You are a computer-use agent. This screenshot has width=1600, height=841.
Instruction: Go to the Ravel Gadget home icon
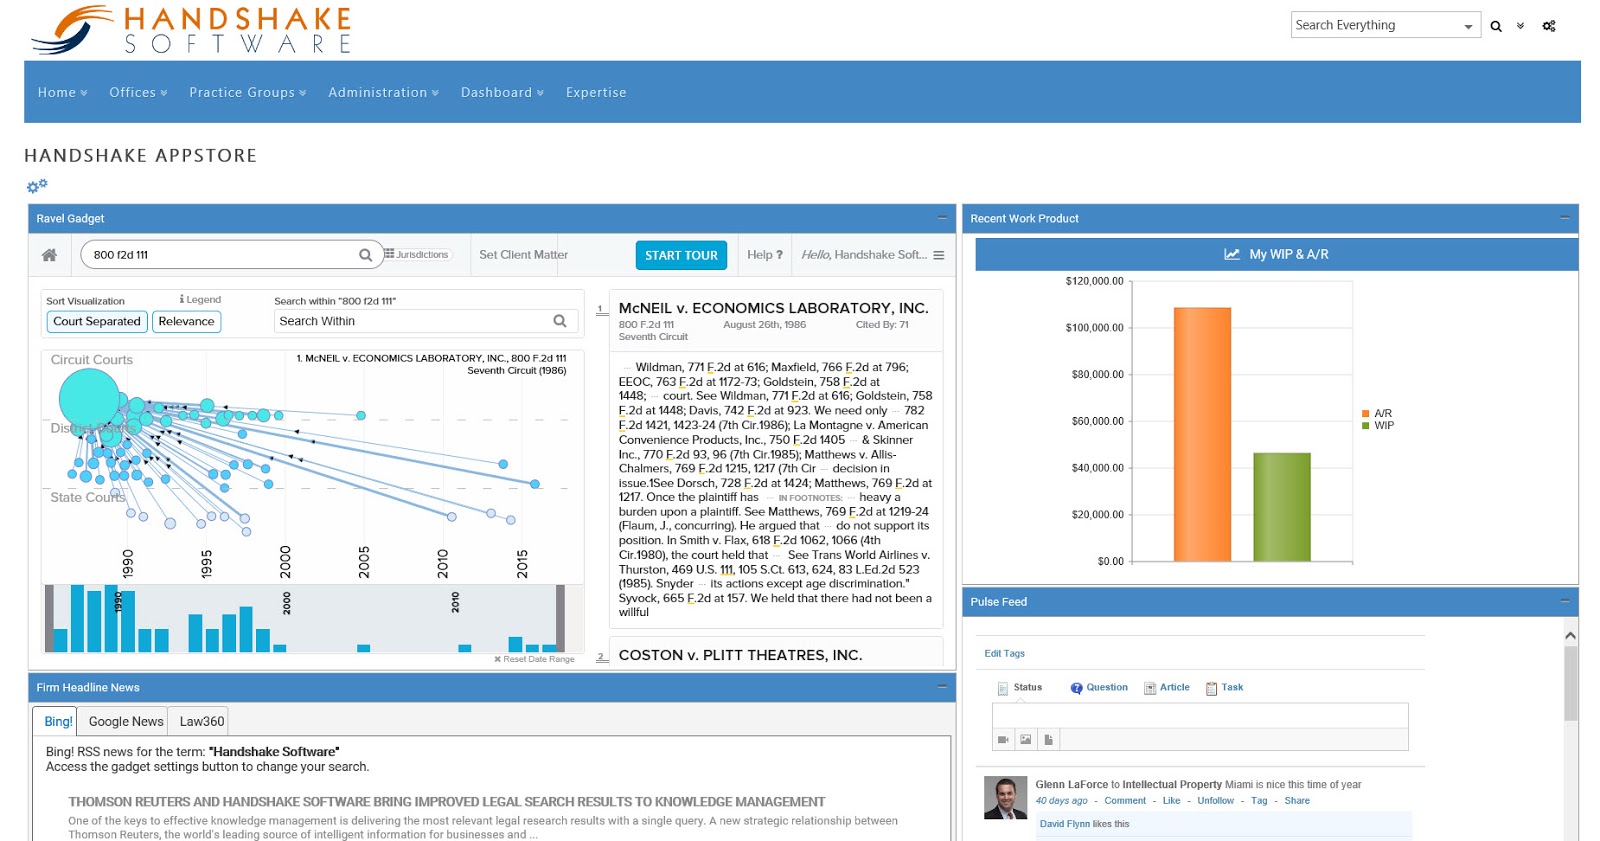click(49, 255)
